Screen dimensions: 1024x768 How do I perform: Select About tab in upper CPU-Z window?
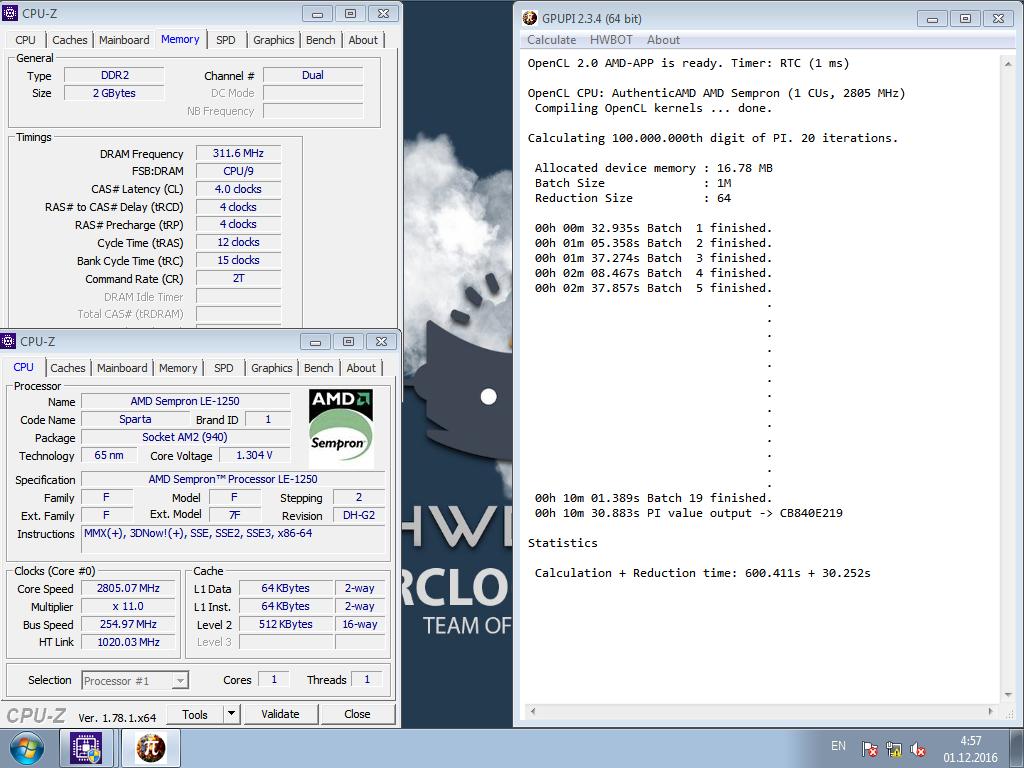363,40
